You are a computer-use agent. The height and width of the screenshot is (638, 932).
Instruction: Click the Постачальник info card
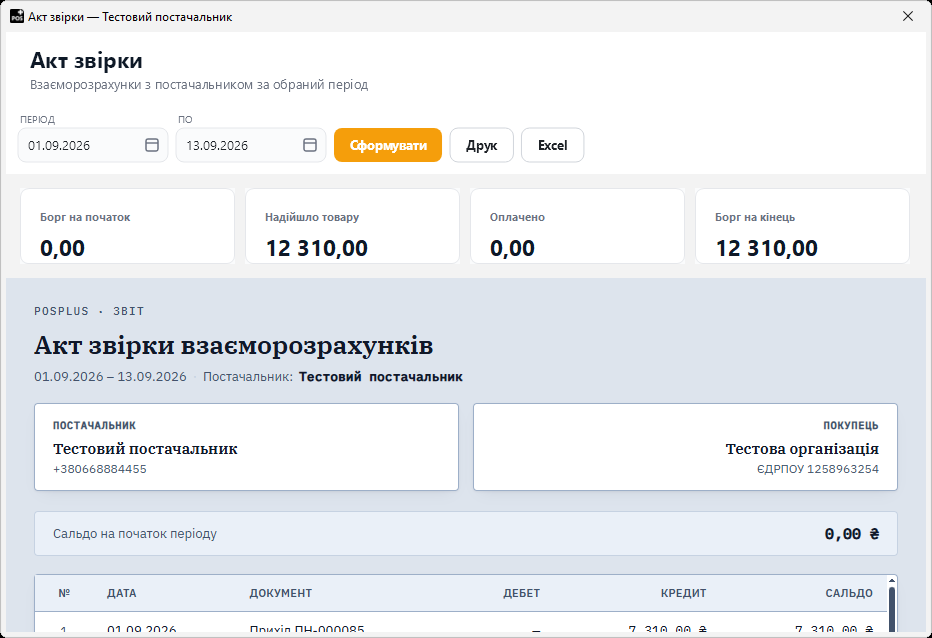[x=246, y=447]
